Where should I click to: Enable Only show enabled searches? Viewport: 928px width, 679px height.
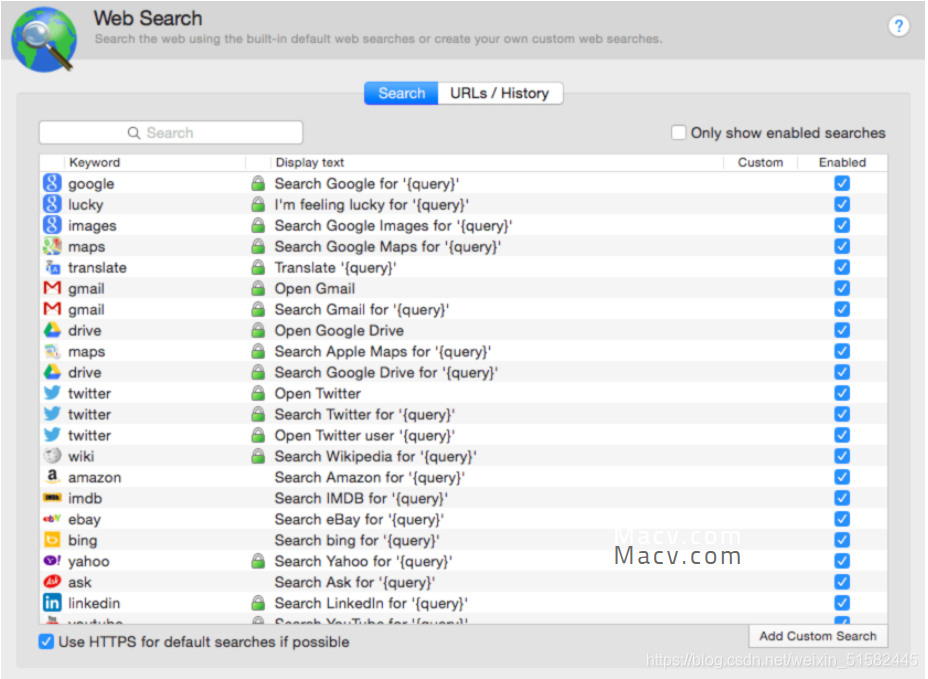[678, 133]
